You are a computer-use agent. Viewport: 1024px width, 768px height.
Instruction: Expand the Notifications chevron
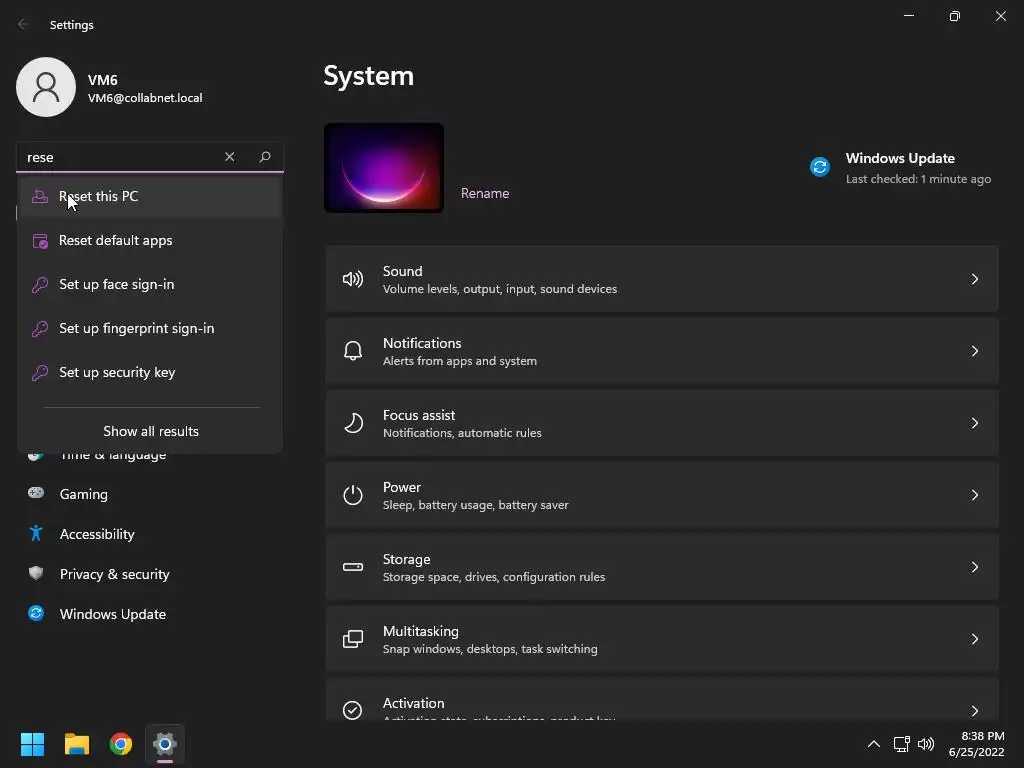coord(974,351)
